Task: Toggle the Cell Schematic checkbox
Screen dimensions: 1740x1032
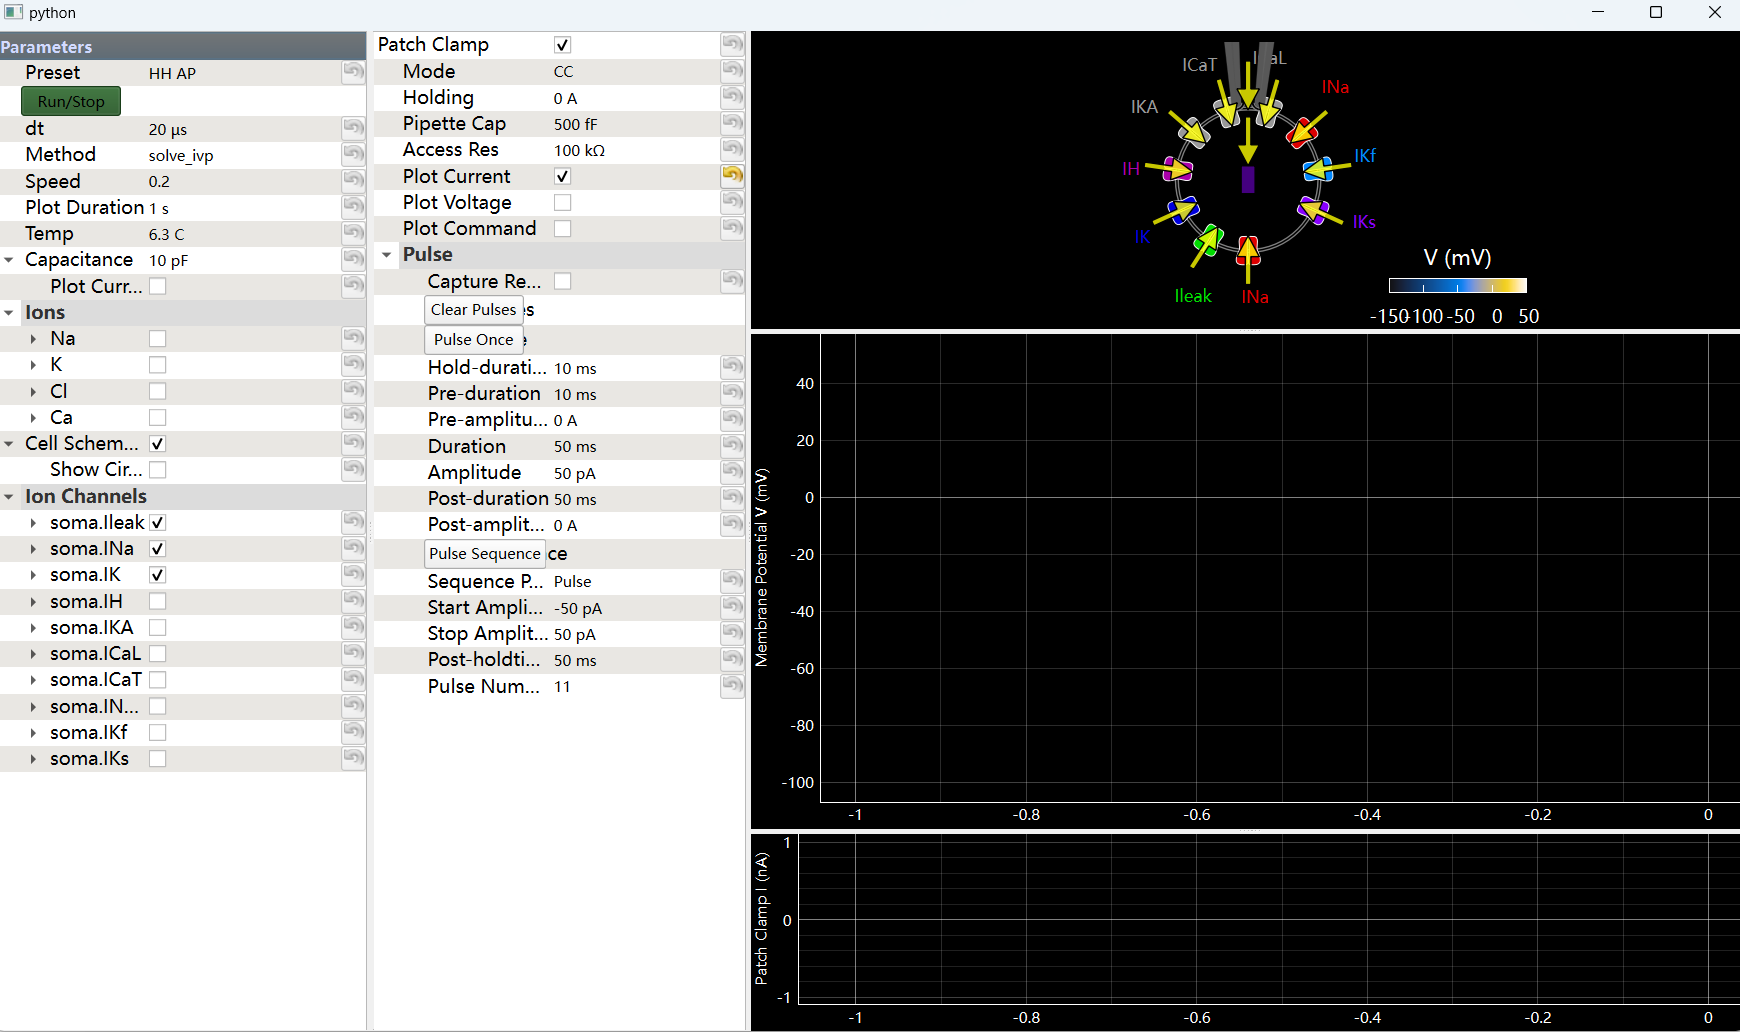Action: (157, 443)
